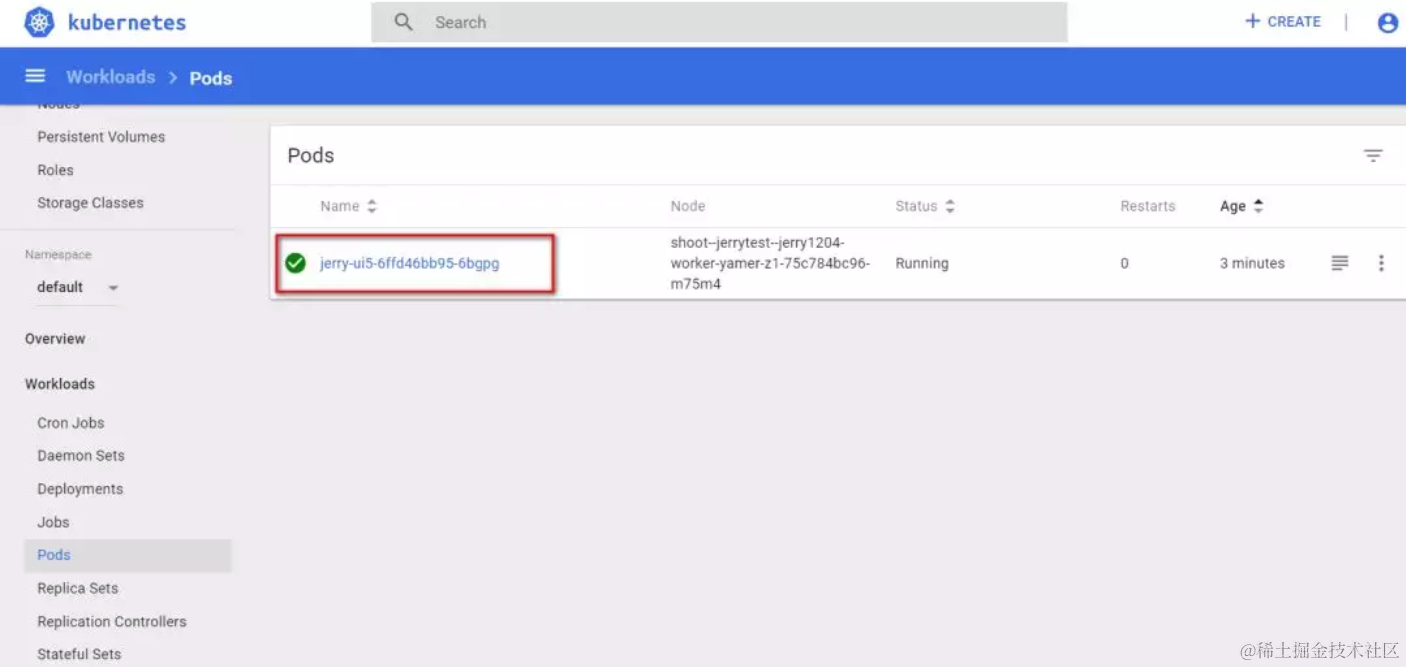1406x667 pixels.
Task: Open Storage Classes in sidebar
Action: pyautogui.click(x=90, y=203)
